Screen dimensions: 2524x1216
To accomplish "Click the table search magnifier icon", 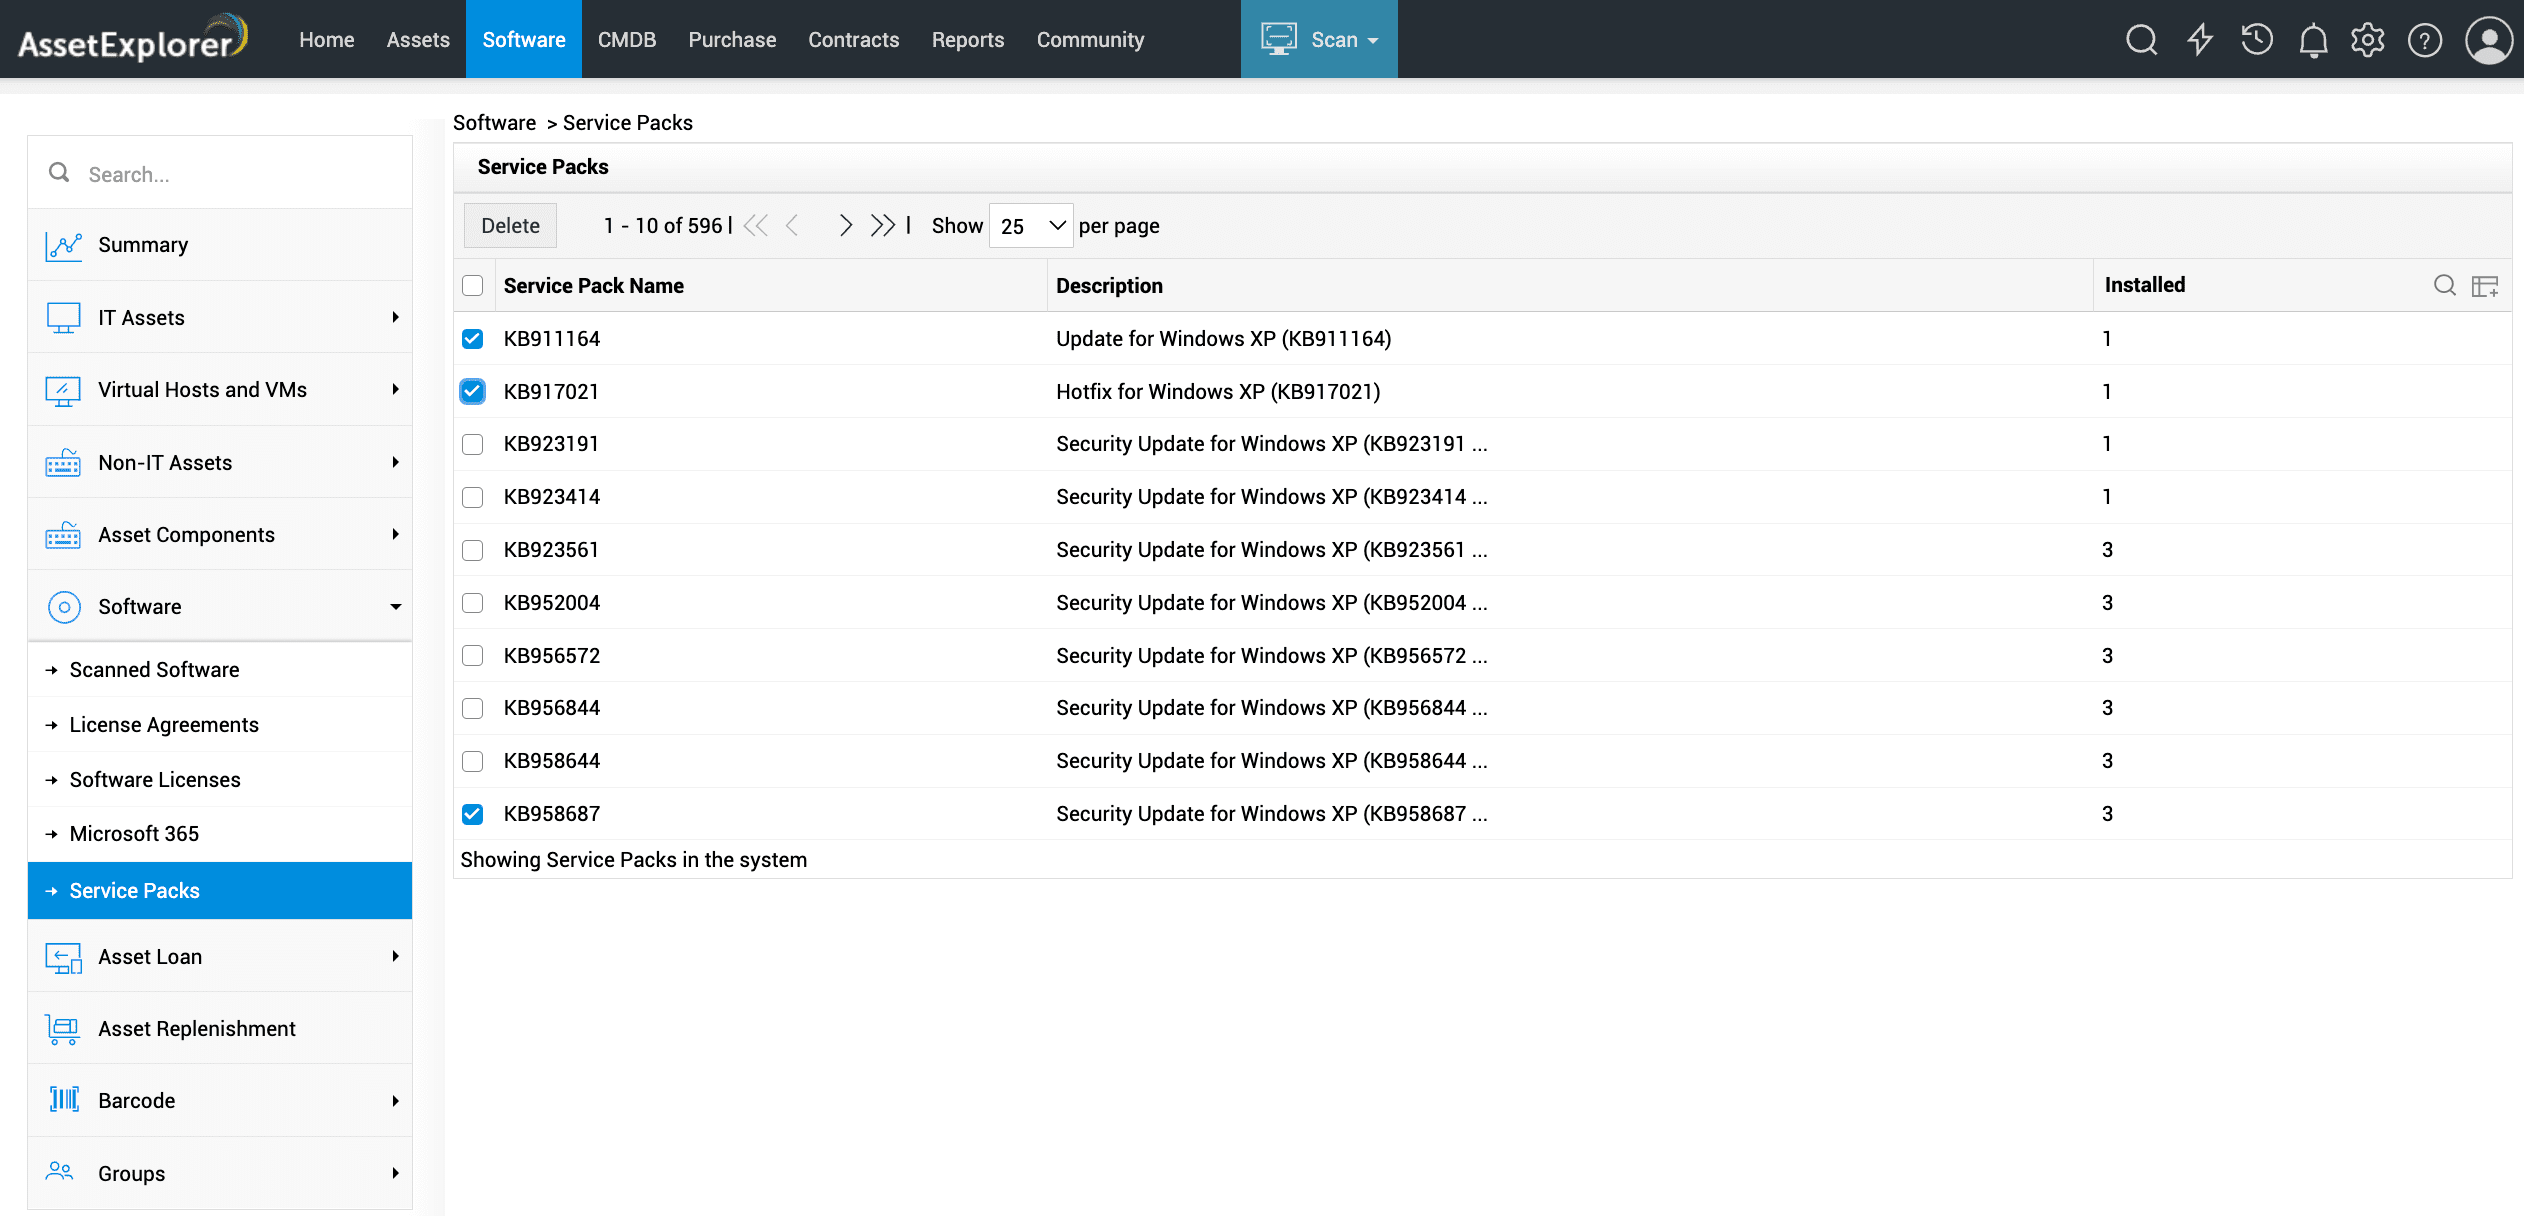I will click(2444, 285).
